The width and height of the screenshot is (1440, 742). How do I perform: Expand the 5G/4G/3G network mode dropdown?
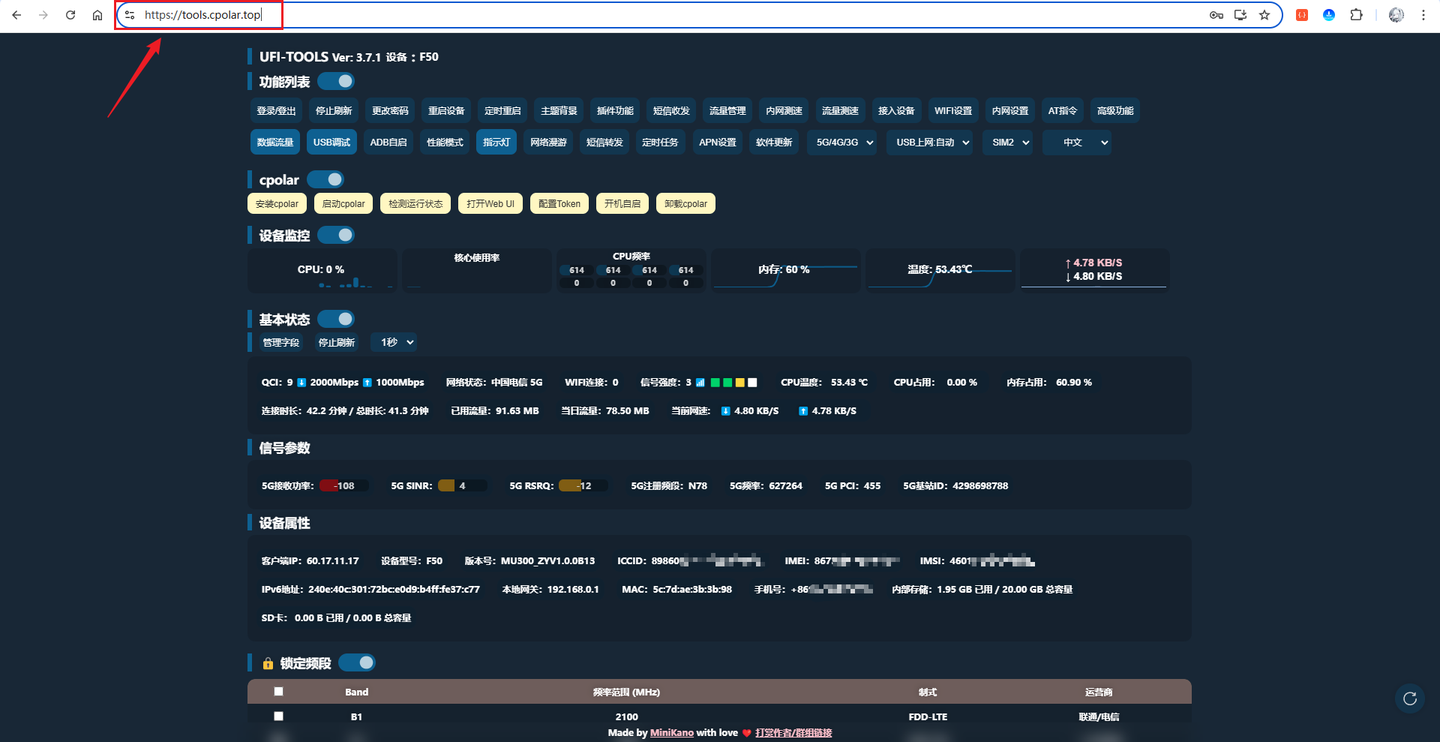pyautogui.click(x=842, y=142)
